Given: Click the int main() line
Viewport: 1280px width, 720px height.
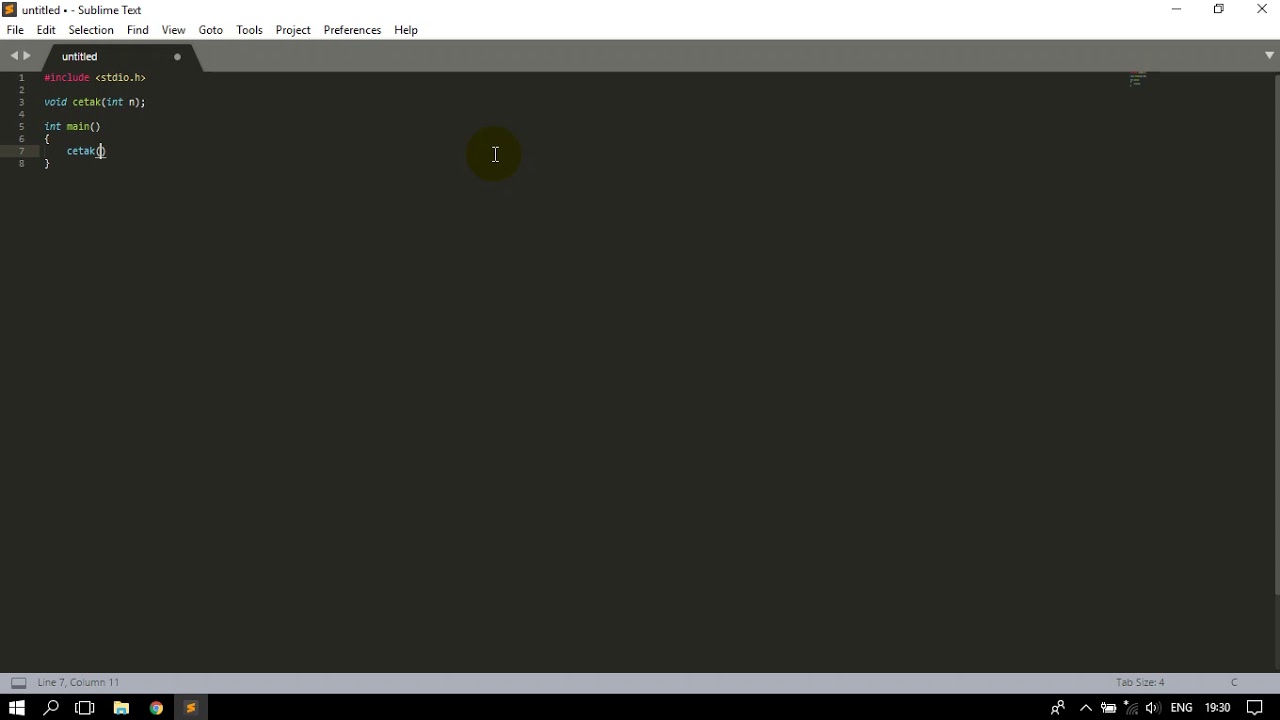Looking at the screenshot, I should [x=72, y=127].
